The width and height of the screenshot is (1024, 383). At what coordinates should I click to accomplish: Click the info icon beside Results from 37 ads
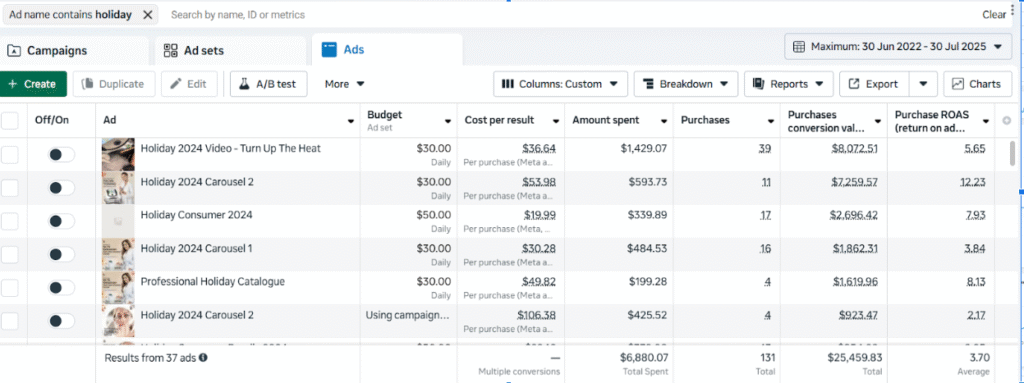203,358
